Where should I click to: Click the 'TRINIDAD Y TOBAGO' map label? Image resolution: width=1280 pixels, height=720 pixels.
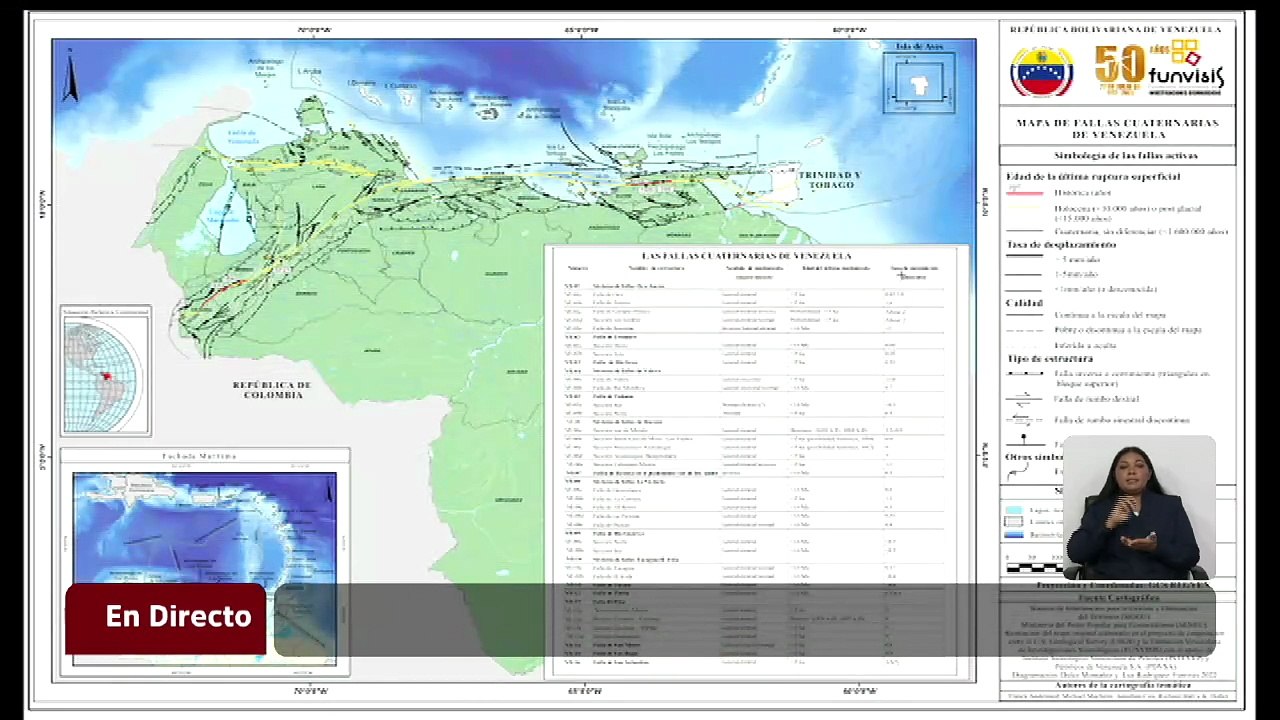pyautogui.click(x=830, y=180)
